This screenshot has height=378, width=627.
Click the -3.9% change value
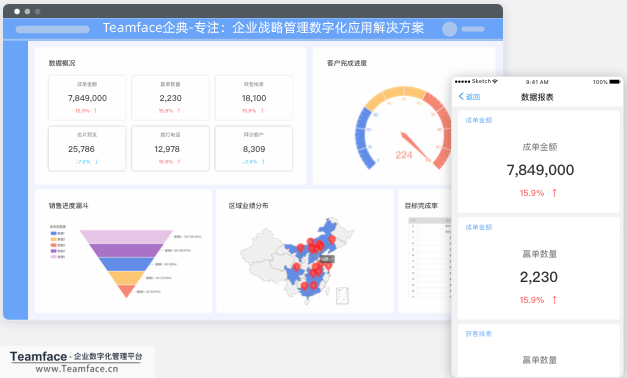[250, 162]
